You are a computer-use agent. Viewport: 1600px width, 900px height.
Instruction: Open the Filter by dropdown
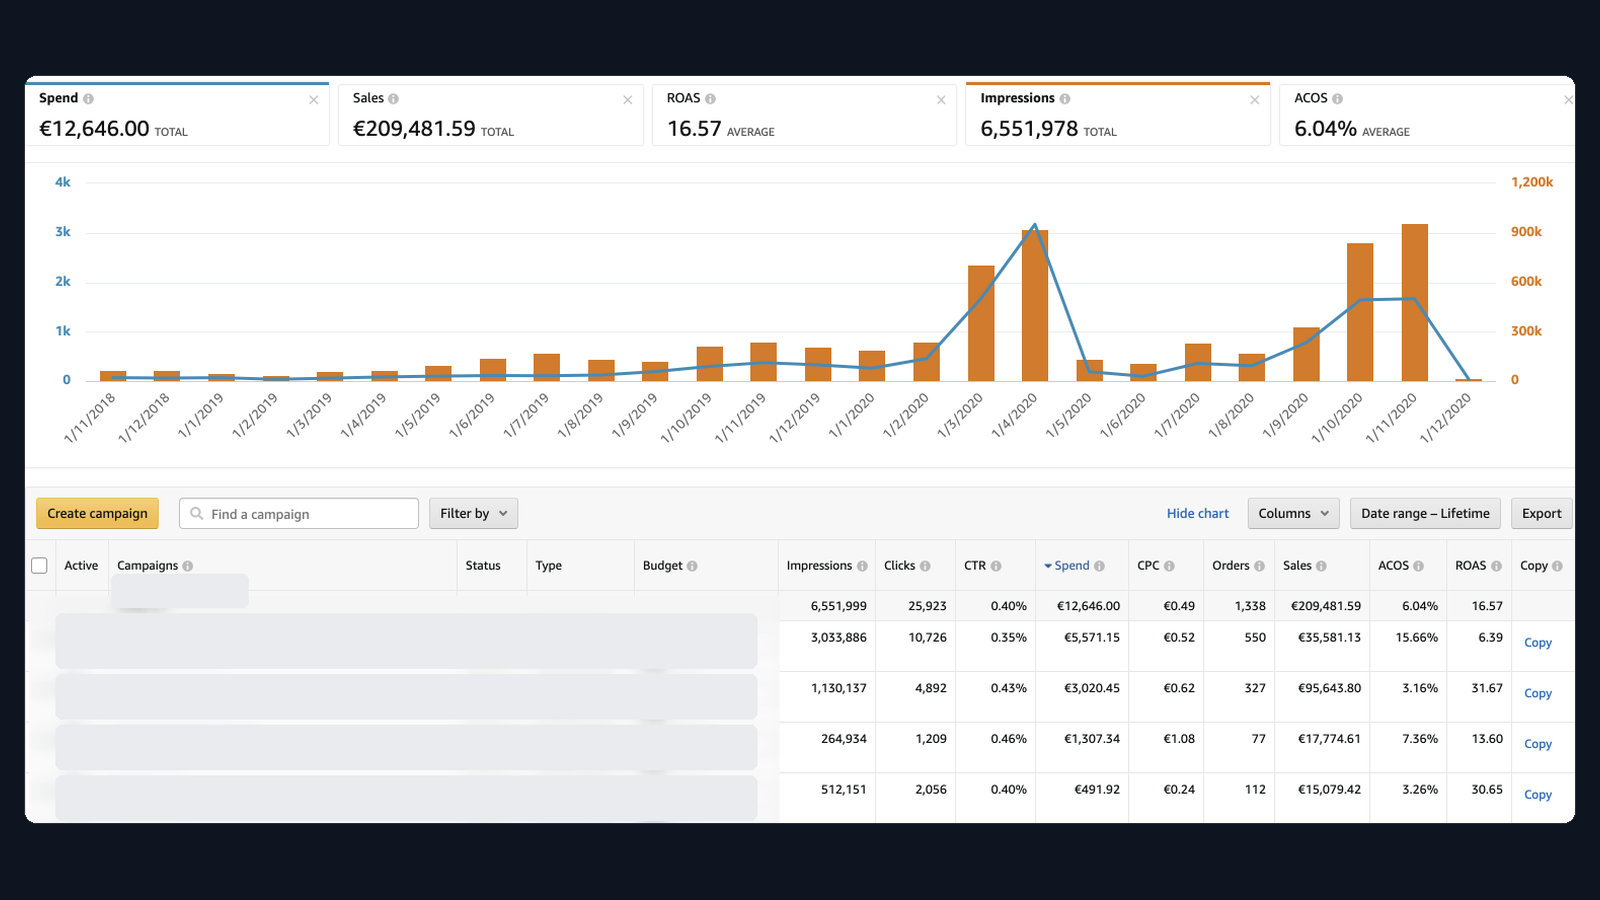pyautogui.click(x=473, y=513)
